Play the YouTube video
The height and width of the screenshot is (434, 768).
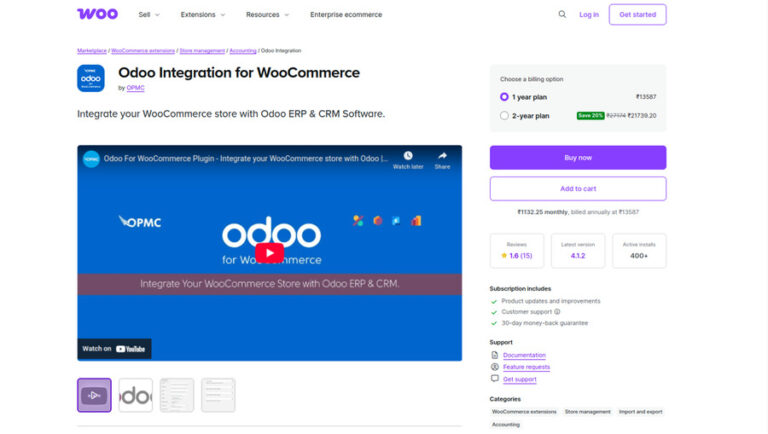(x=269, y=253)
